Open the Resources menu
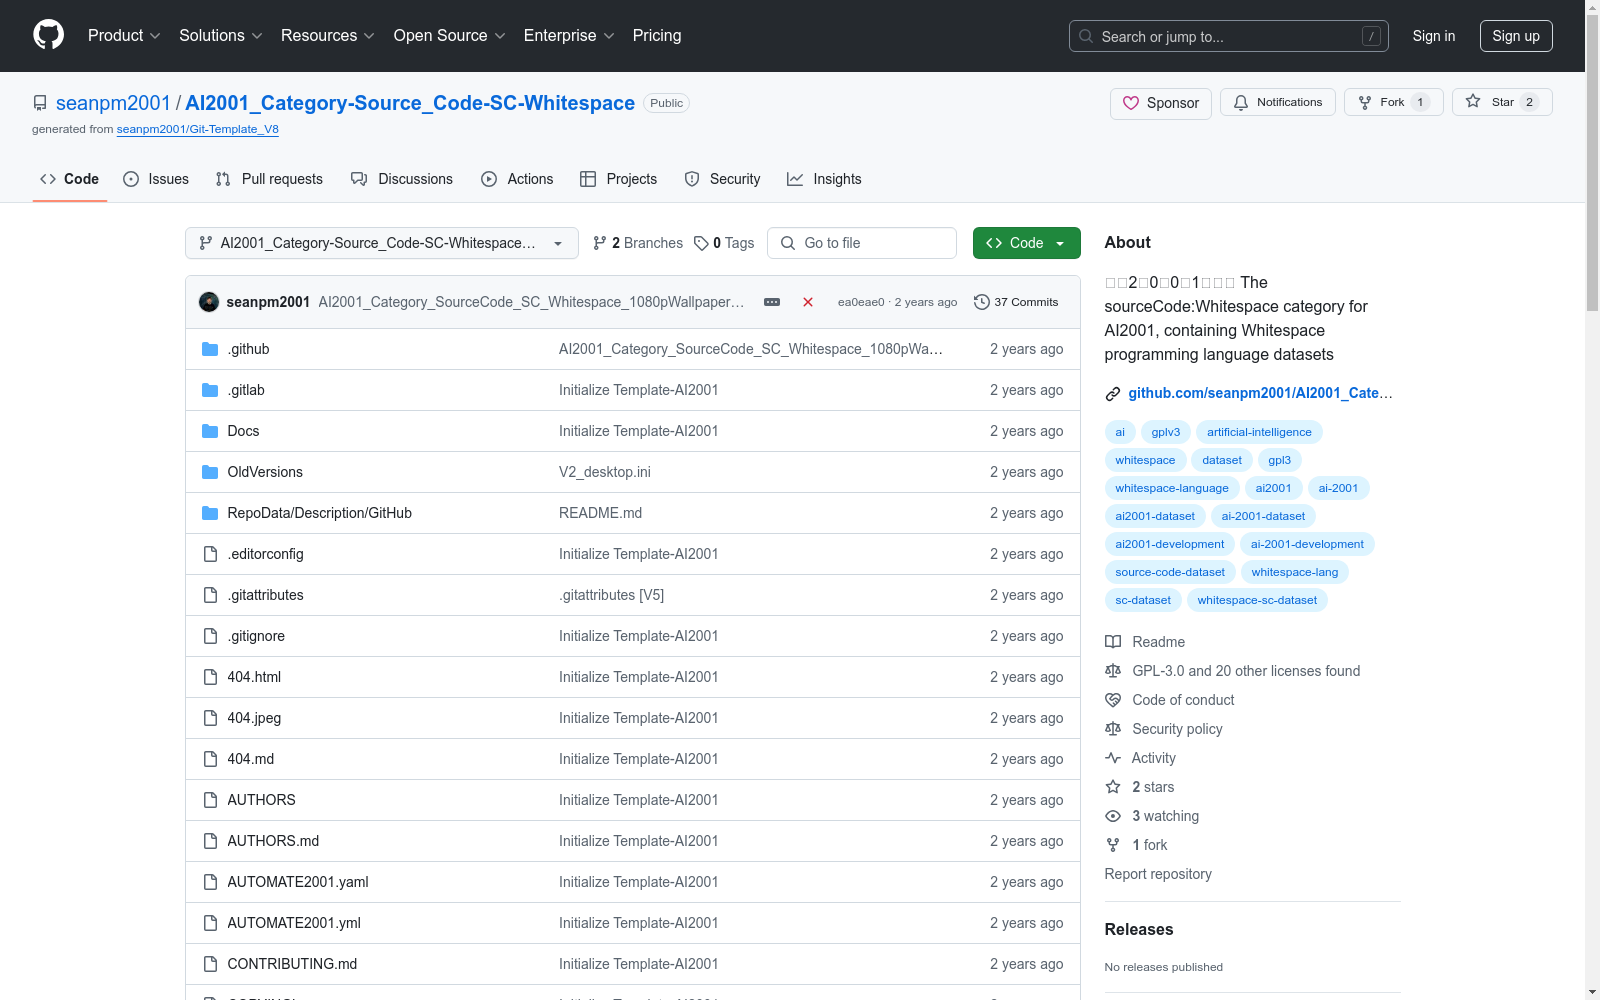The height and width of the screenshot is (1000, 1600). [328, 35]
